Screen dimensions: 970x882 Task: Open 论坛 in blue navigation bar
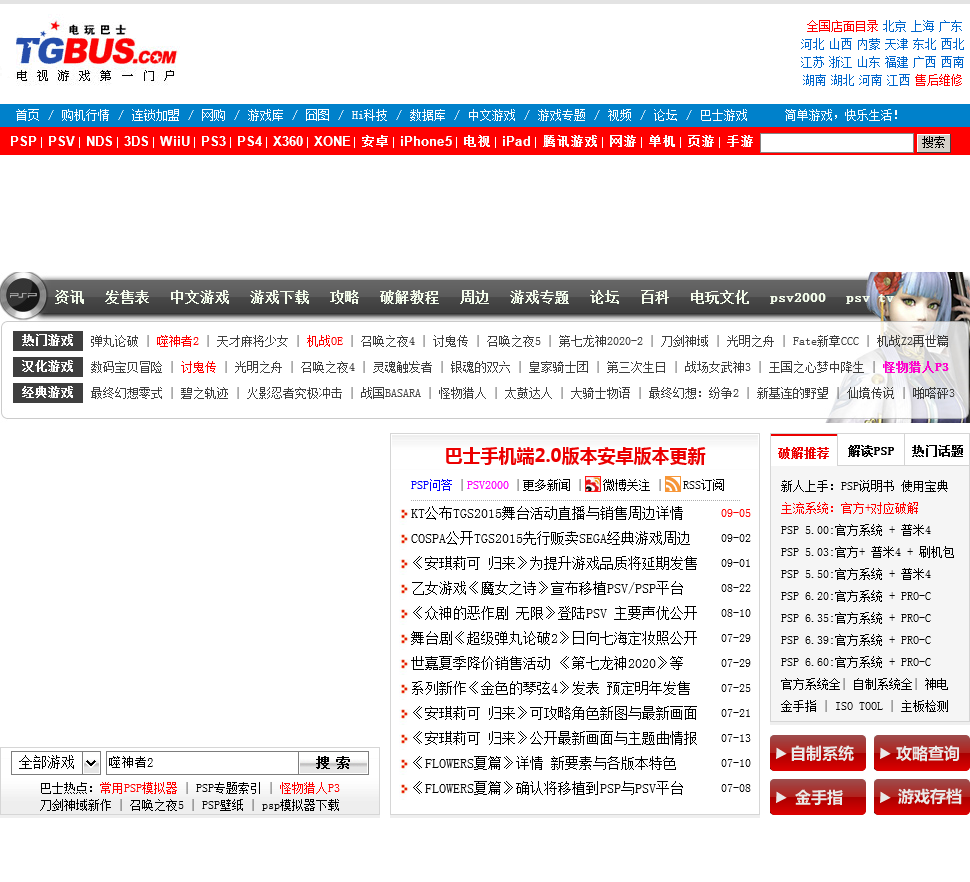tap(666, 115)
